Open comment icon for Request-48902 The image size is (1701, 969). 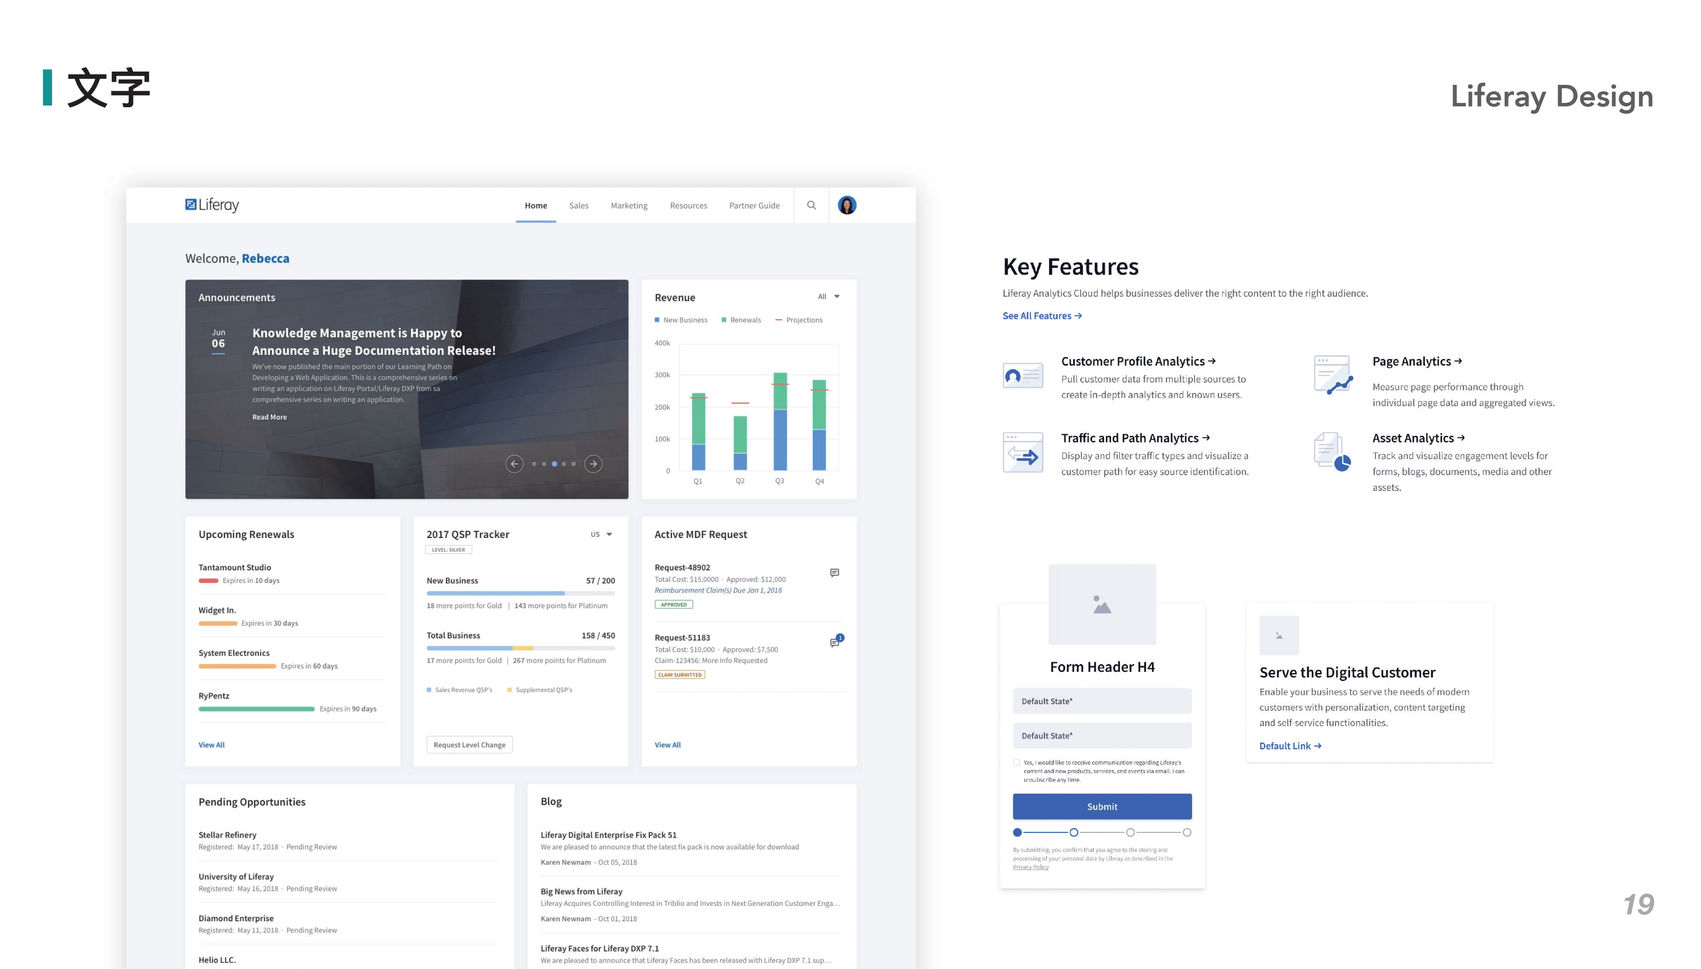point(834,573)
